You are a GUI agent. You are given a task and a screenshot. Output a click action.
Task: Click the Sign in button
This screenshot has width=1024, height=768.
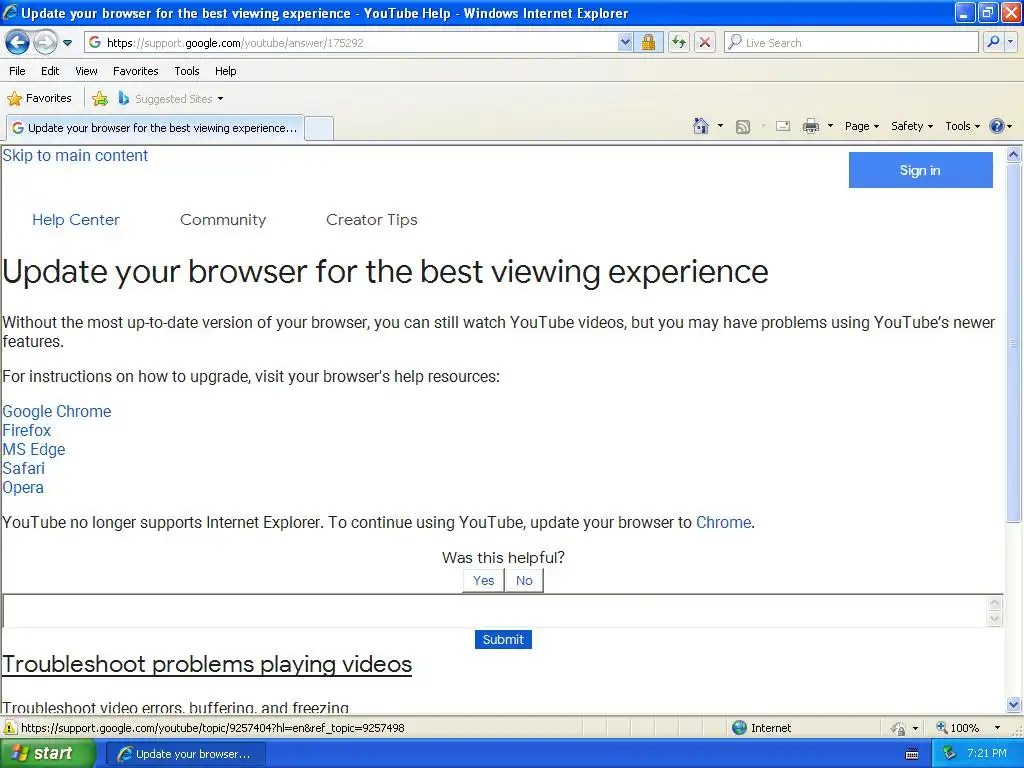tap(920, 170)
